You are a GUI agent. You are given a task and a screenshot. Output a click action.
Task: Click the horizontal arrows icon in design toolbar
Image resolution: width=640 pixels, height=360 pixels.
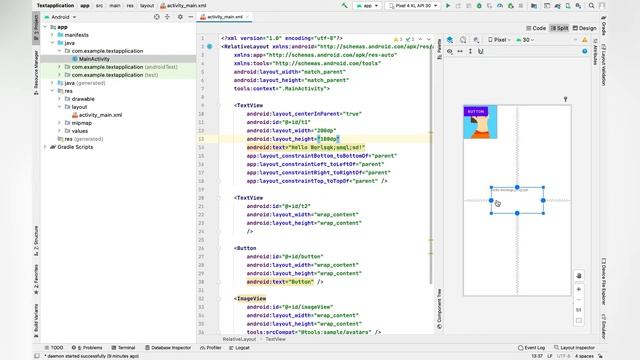click(x=460, y=51)
